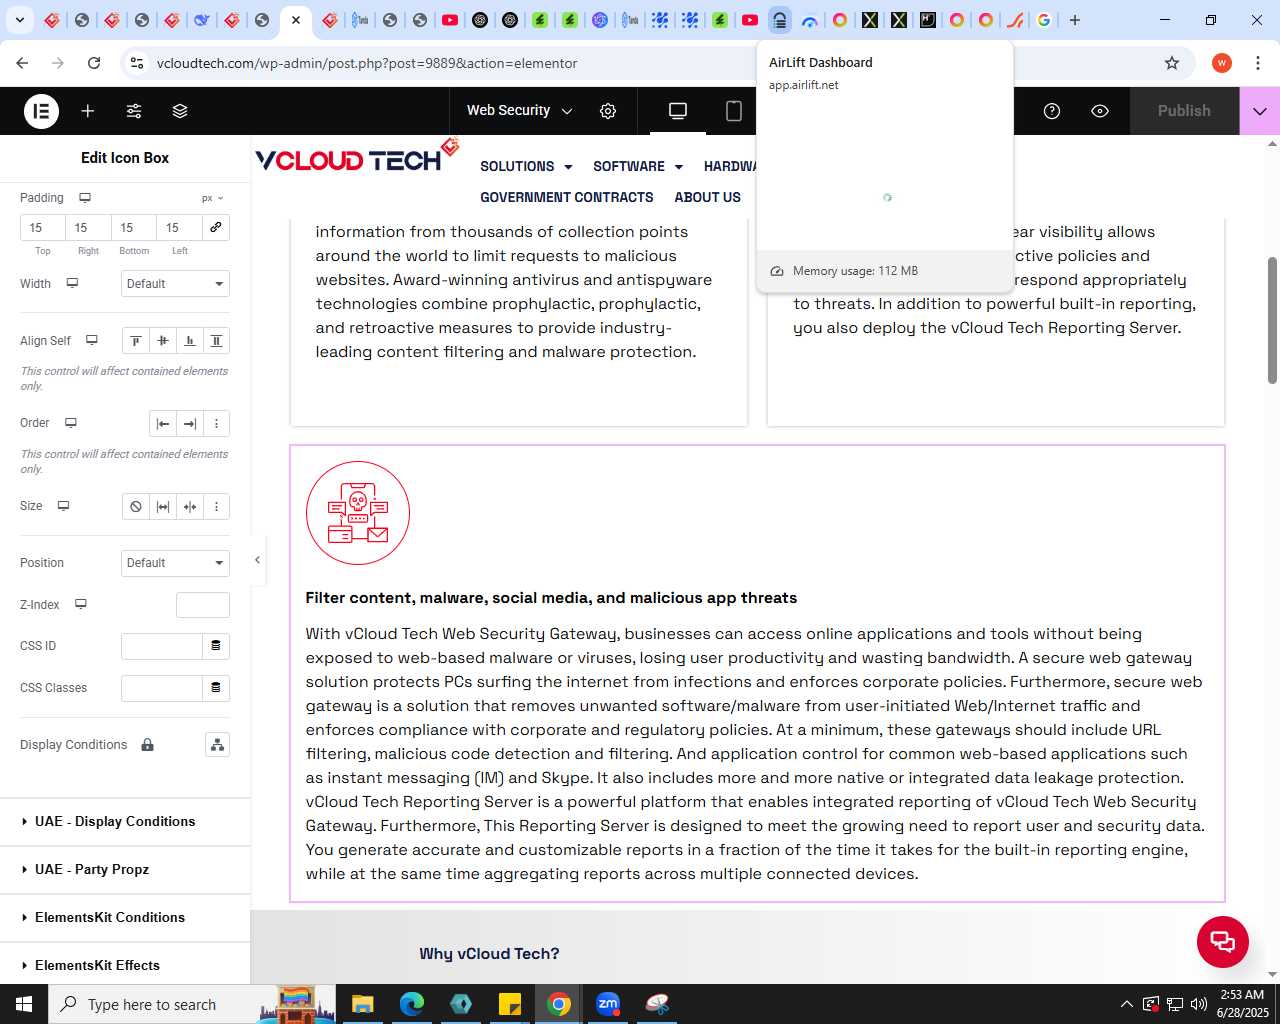Image resolution: width=1280 pixels, height=1024 pixels.
Task: Open Site Settings sliders icon
Action: (134, 111)
